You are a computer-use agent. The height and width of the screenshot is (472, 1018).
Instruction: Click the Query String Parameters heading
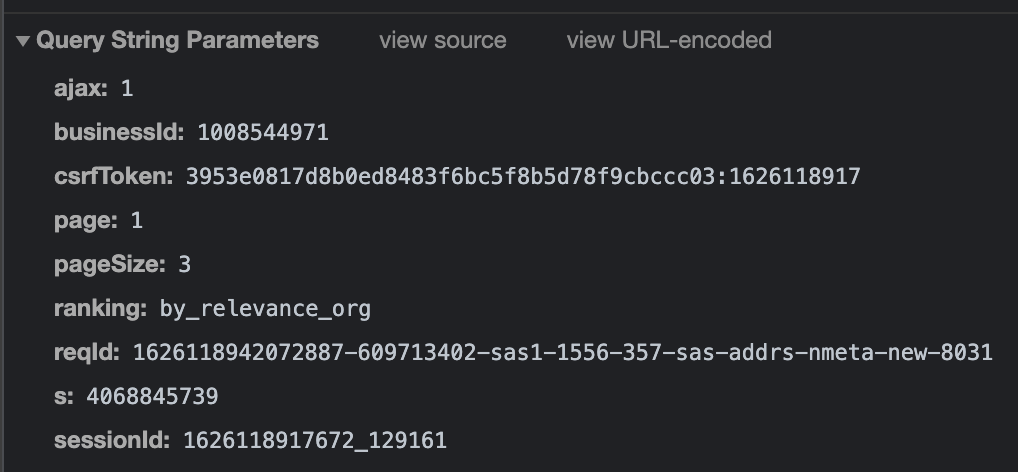(177, 41)
